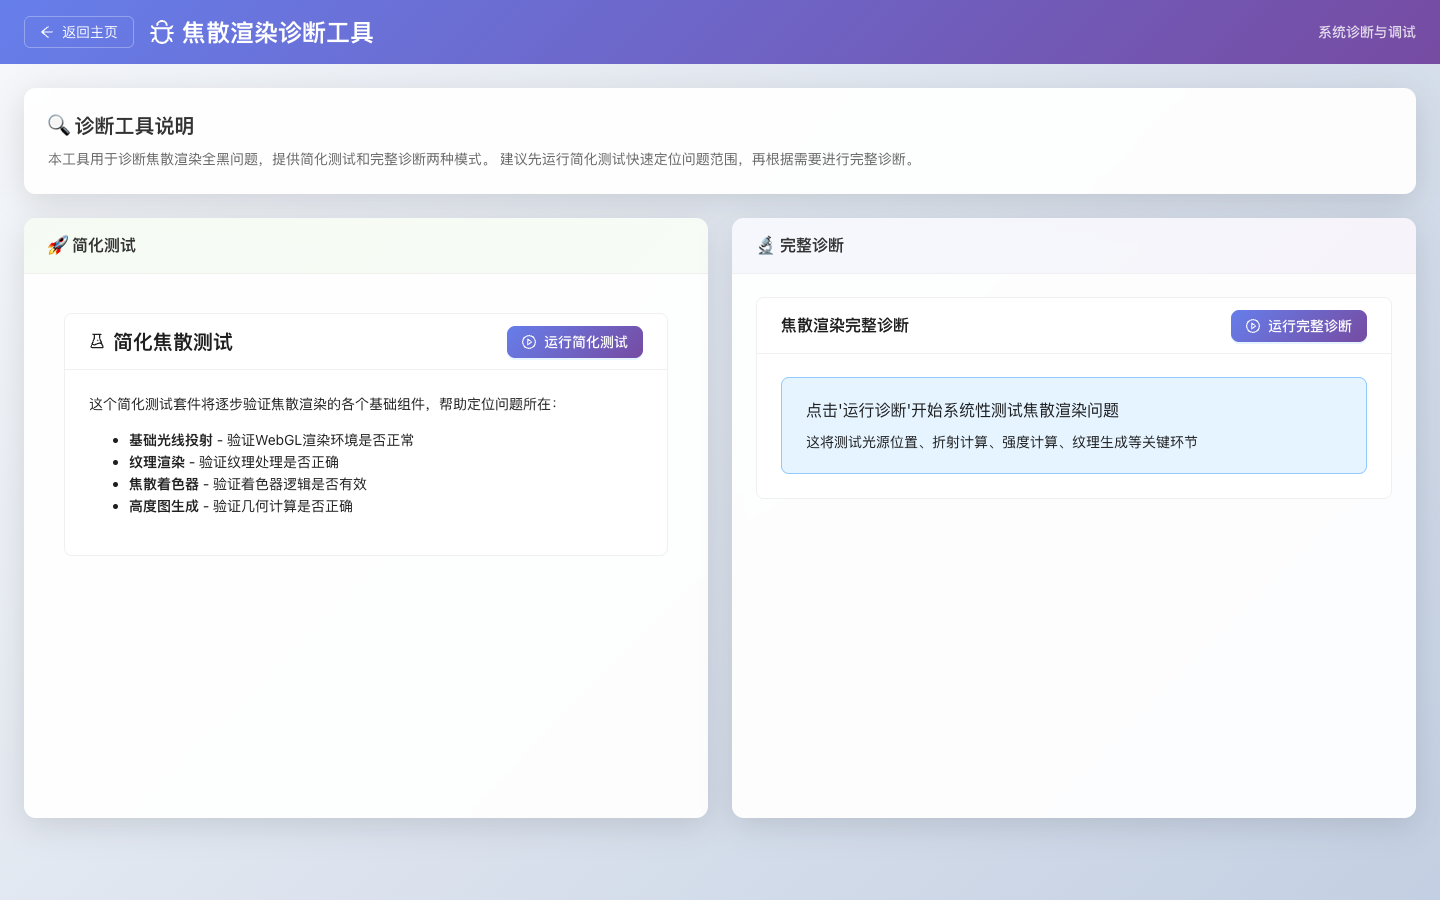Click the 高度图生成 list item
The image size is (1440, 900).
pos(241,506)
